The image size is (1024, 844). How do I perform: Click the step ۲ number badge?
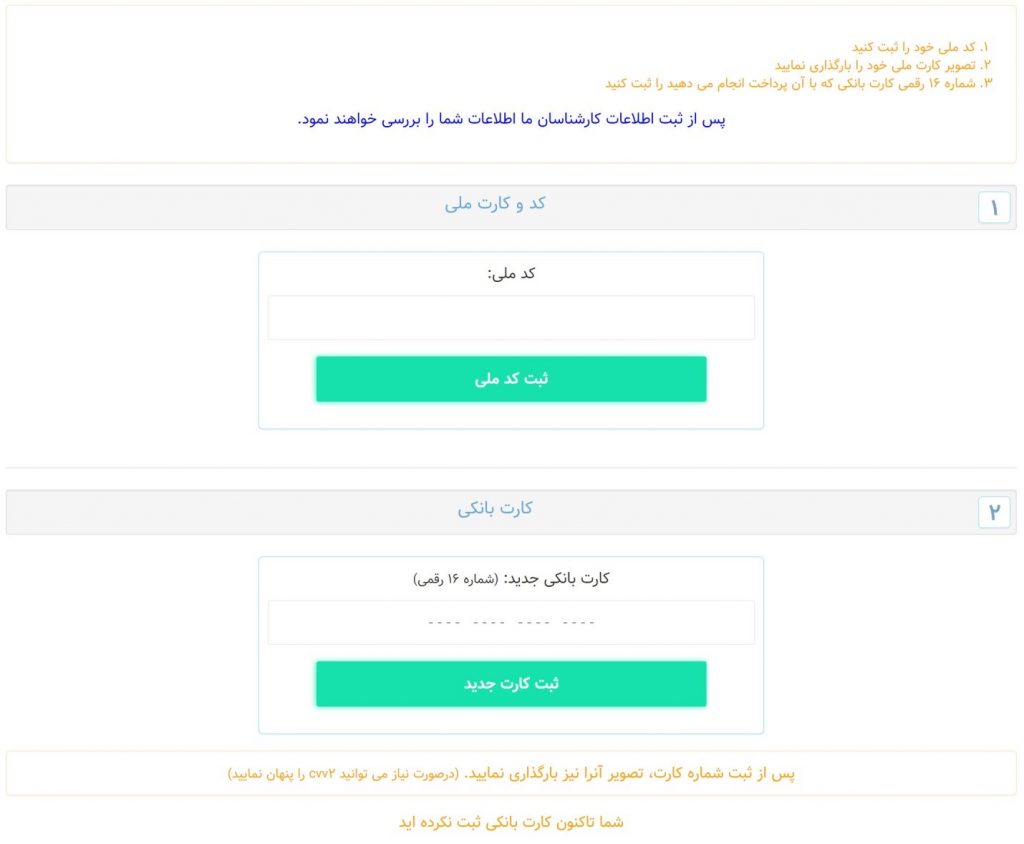(994, 512)
